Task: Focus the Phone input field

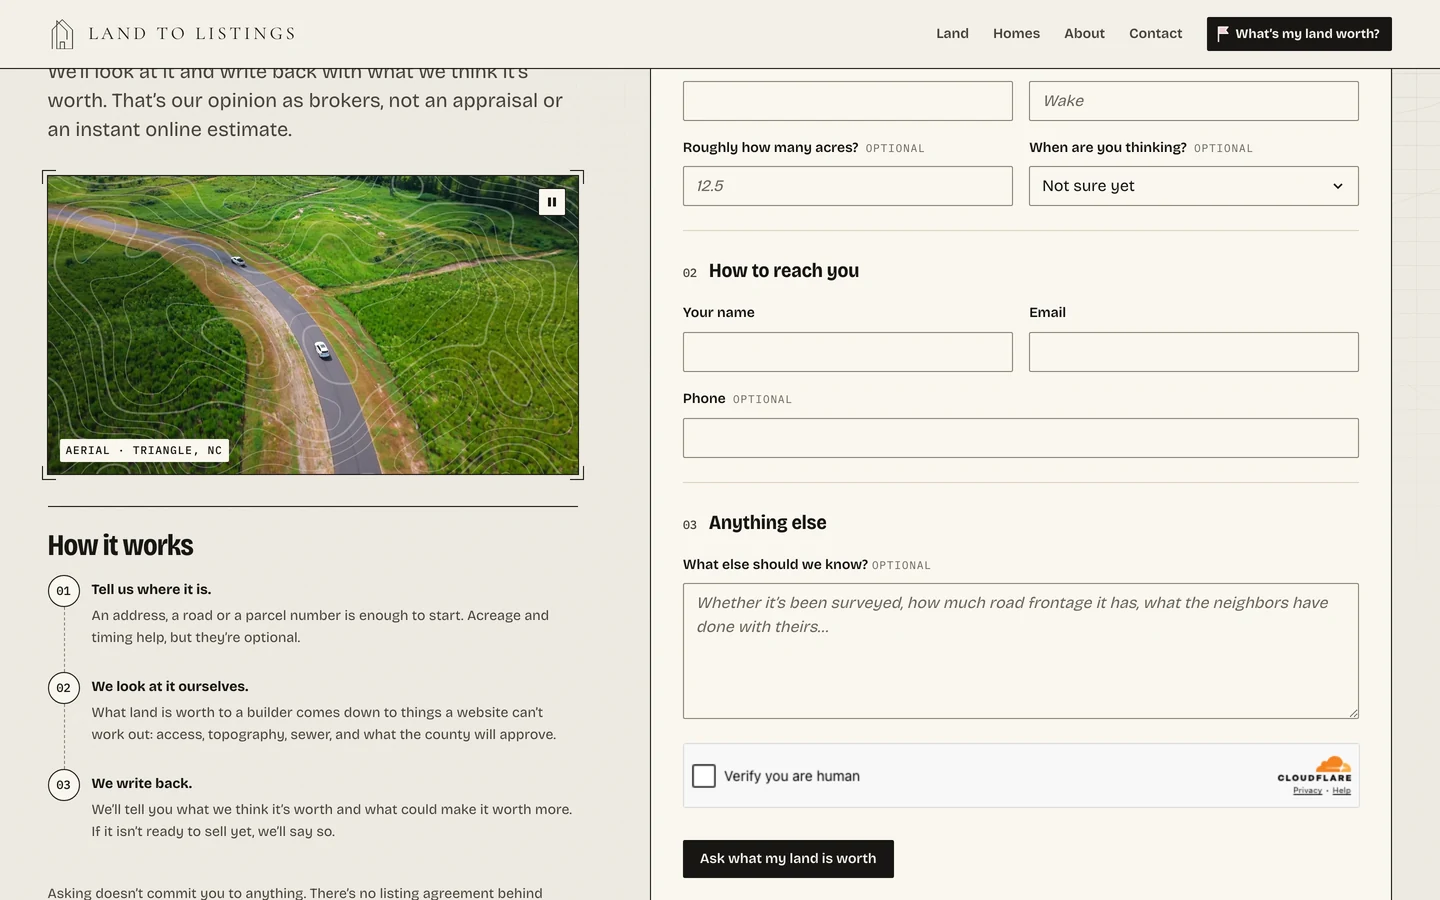Action: (x=1021, y=438)
